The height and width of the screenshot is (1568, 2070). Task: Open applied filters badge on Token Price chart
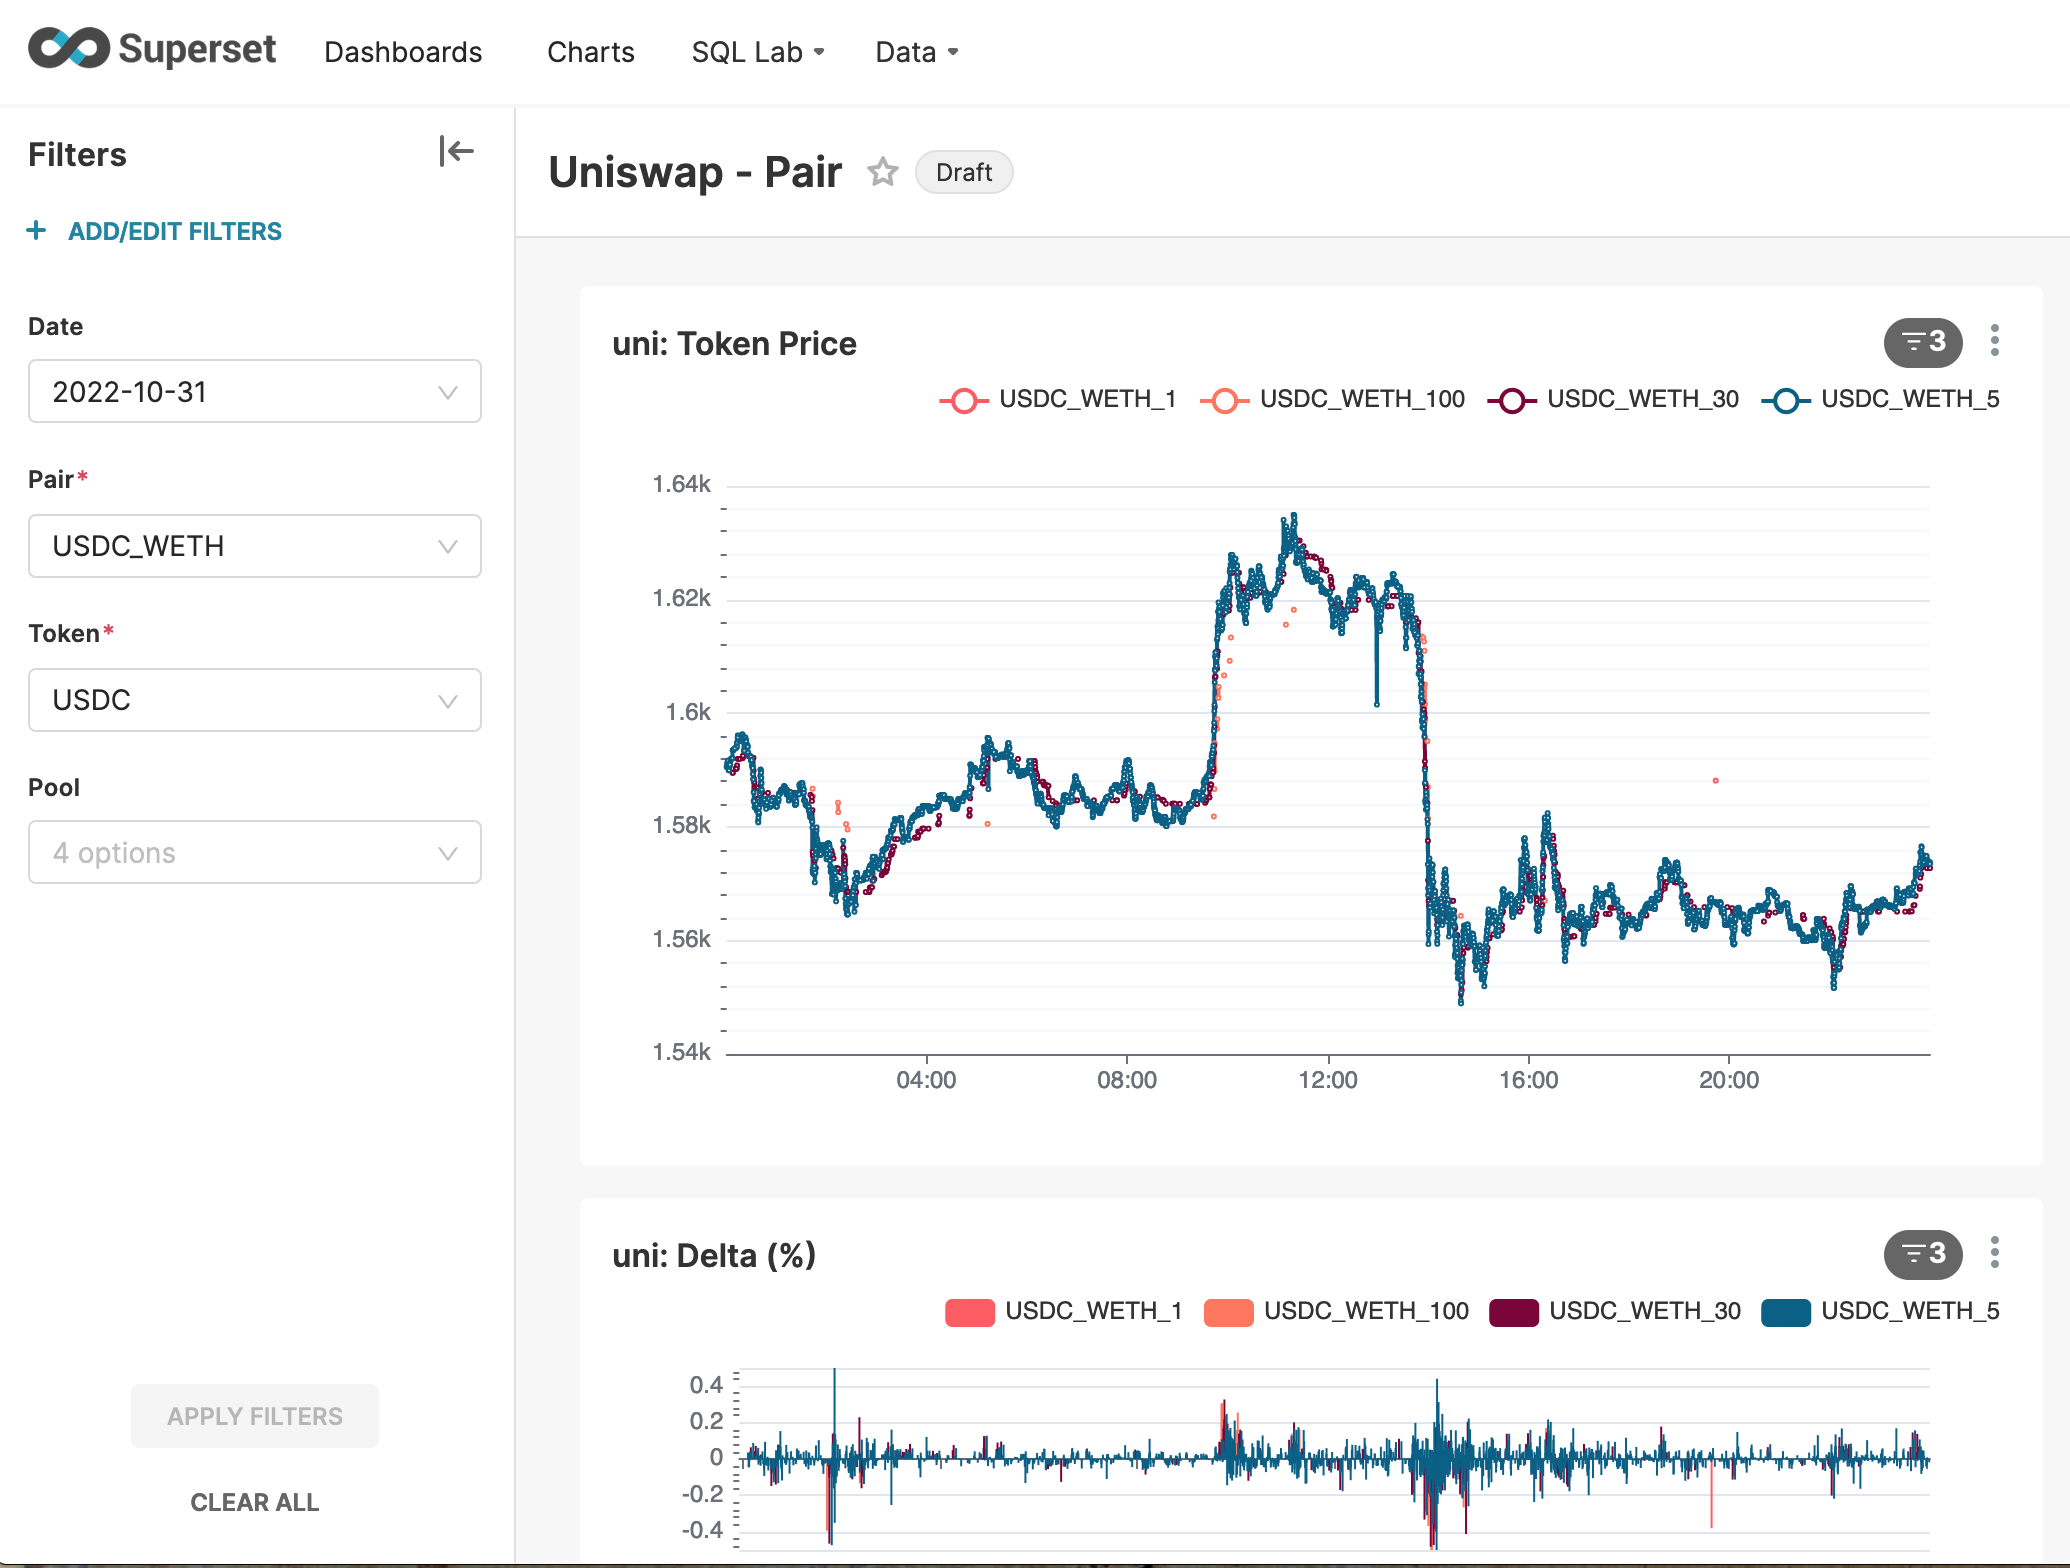tap(1922, 343)
